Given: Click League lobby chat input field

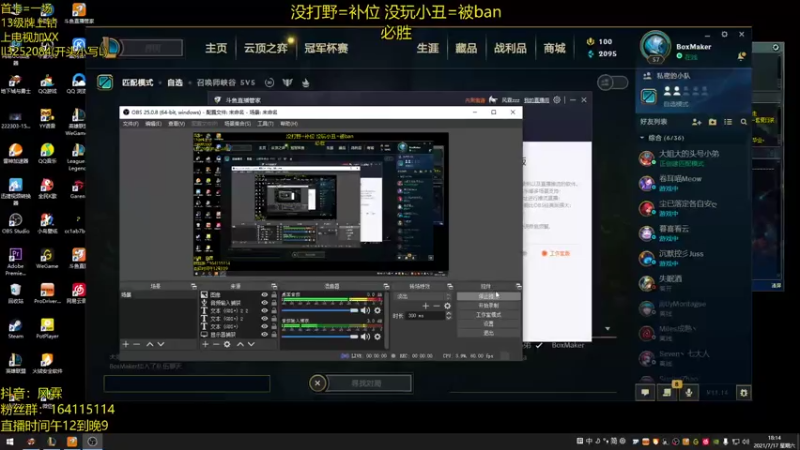Looking at the screenshot, I should coord(187,384).
